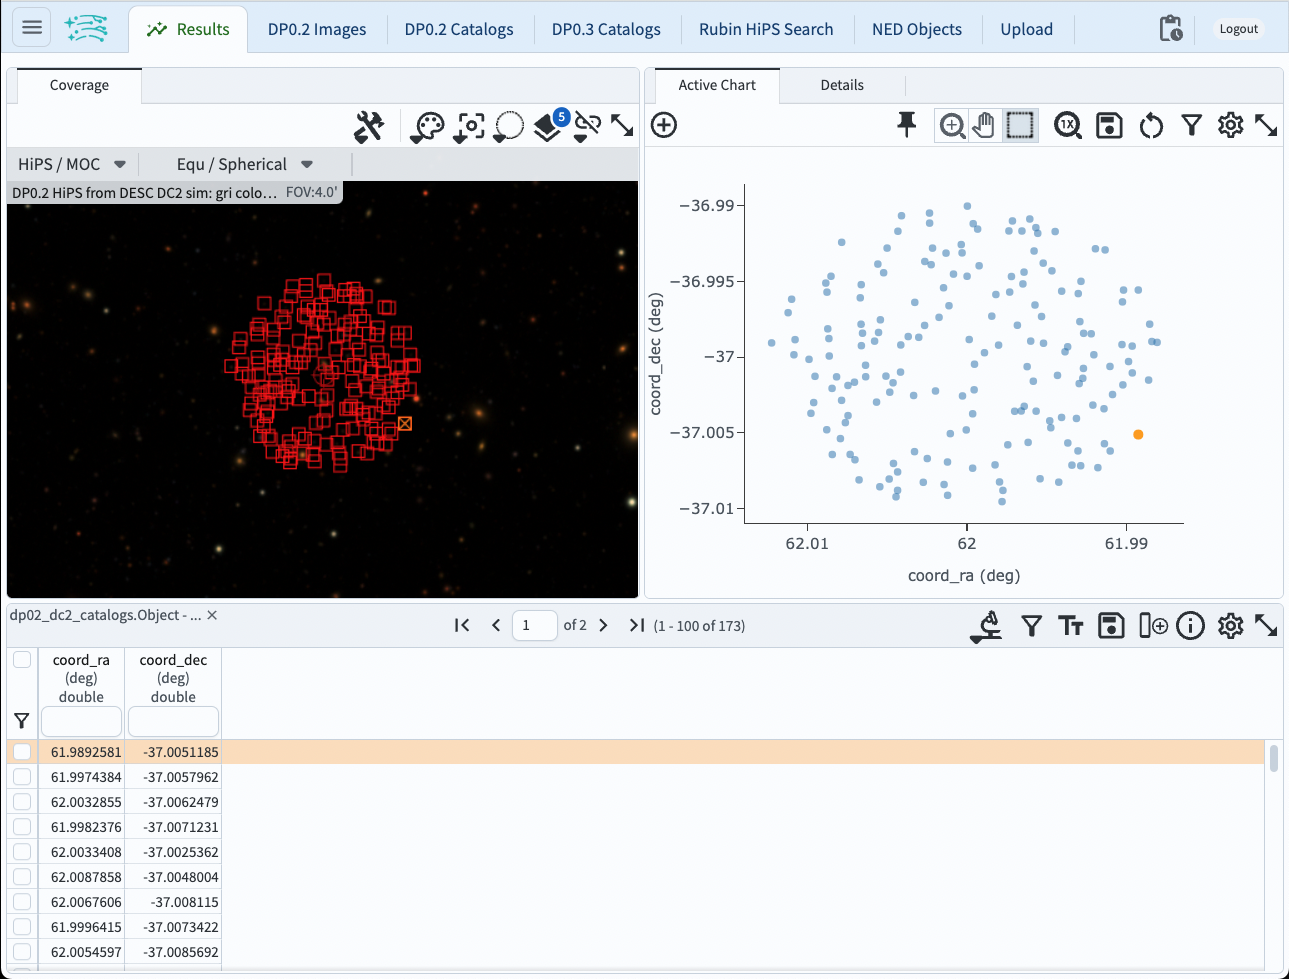Open the DP0.2 Images tab
The height and width of the screenshot is (979, 1289).
[x=317, y=29]
